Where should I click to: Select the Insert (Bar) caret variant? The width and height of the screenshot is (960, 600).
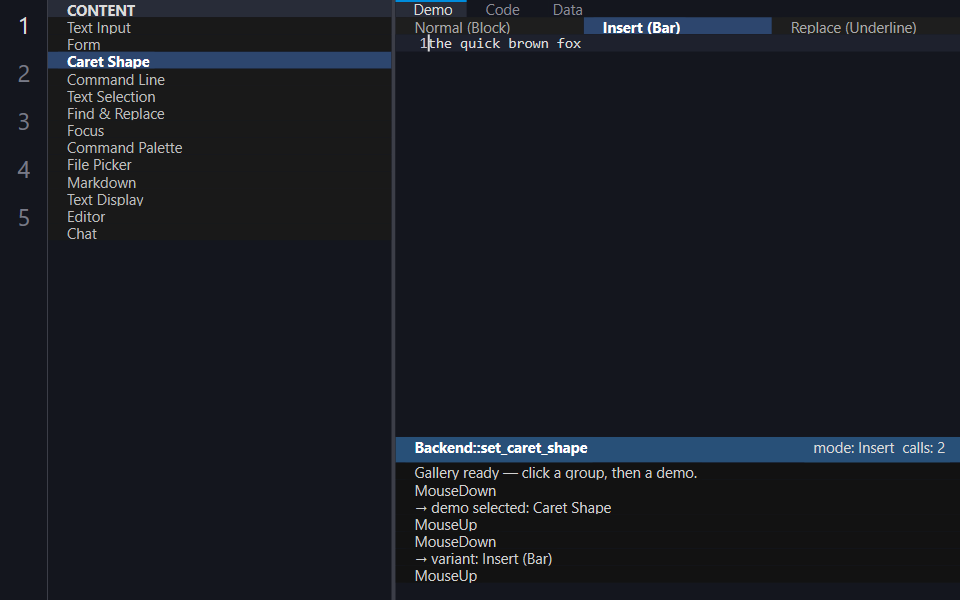678,28
